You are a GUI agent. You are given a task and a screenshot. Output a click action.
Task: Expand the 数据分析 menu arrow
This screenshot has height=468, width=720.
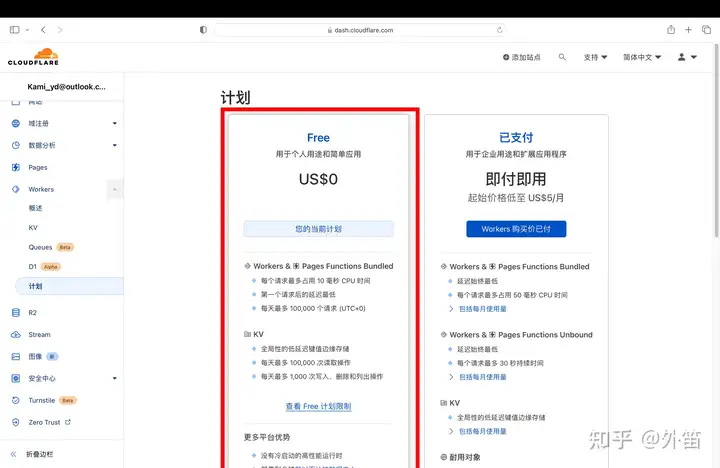115,145
